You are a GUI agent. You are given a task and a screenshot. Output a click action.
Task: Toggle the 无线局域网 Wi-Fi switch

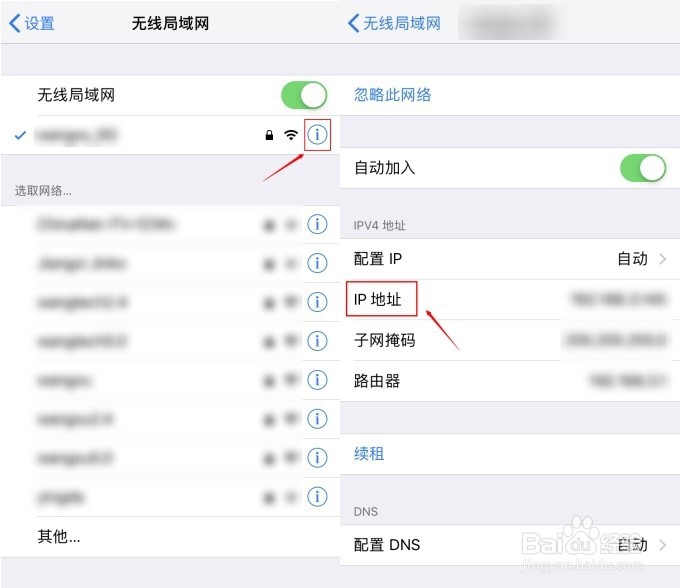pyautogui.click(x=303, y=95)
